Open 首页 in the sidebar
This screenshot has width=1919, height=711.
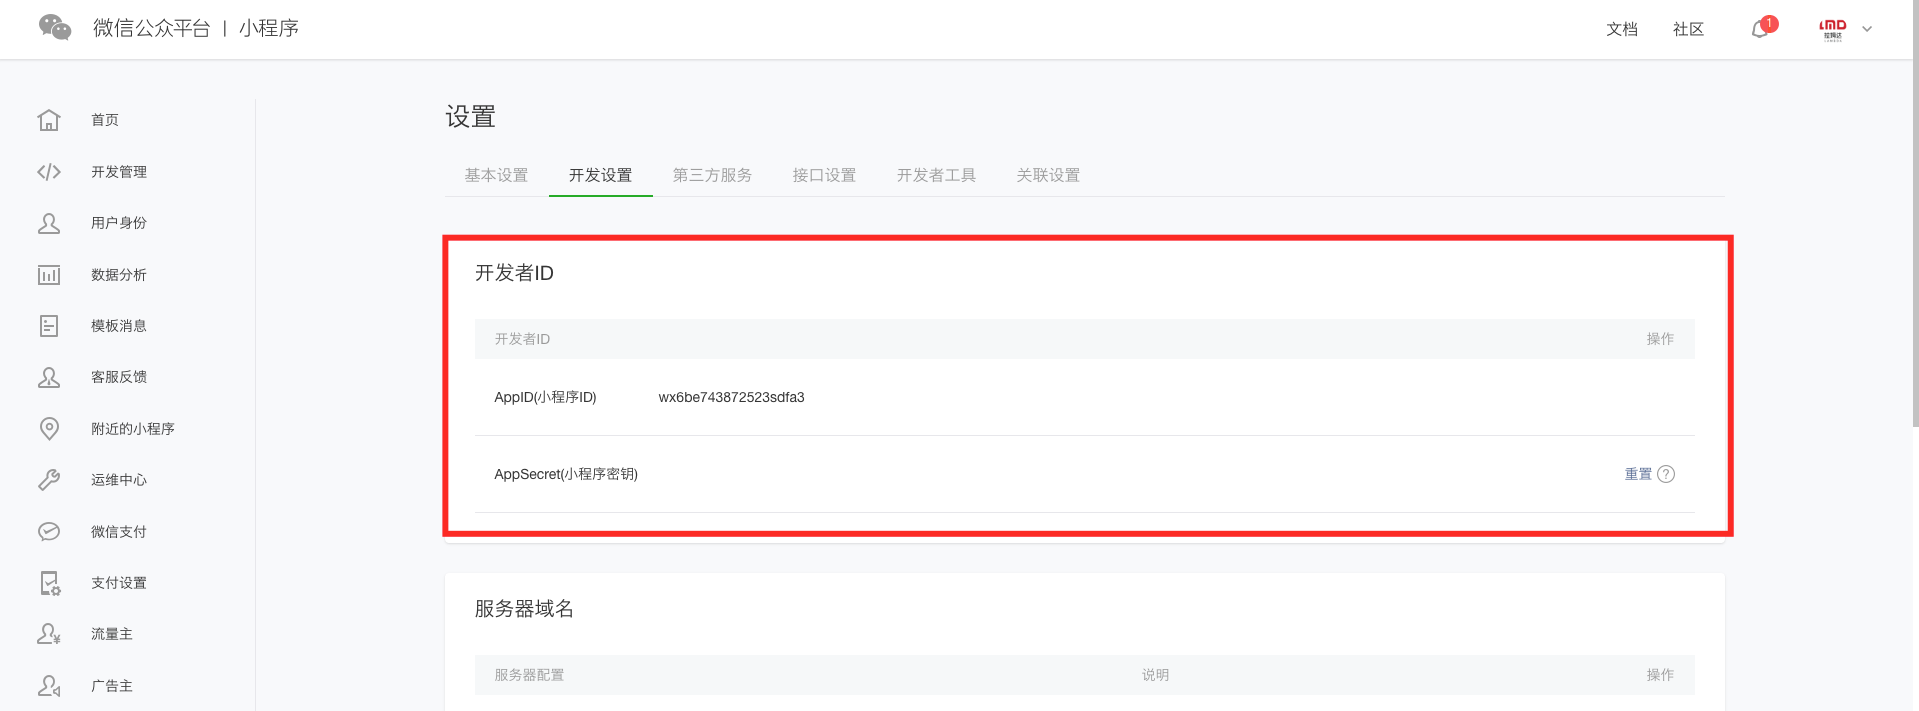[105, 120]
